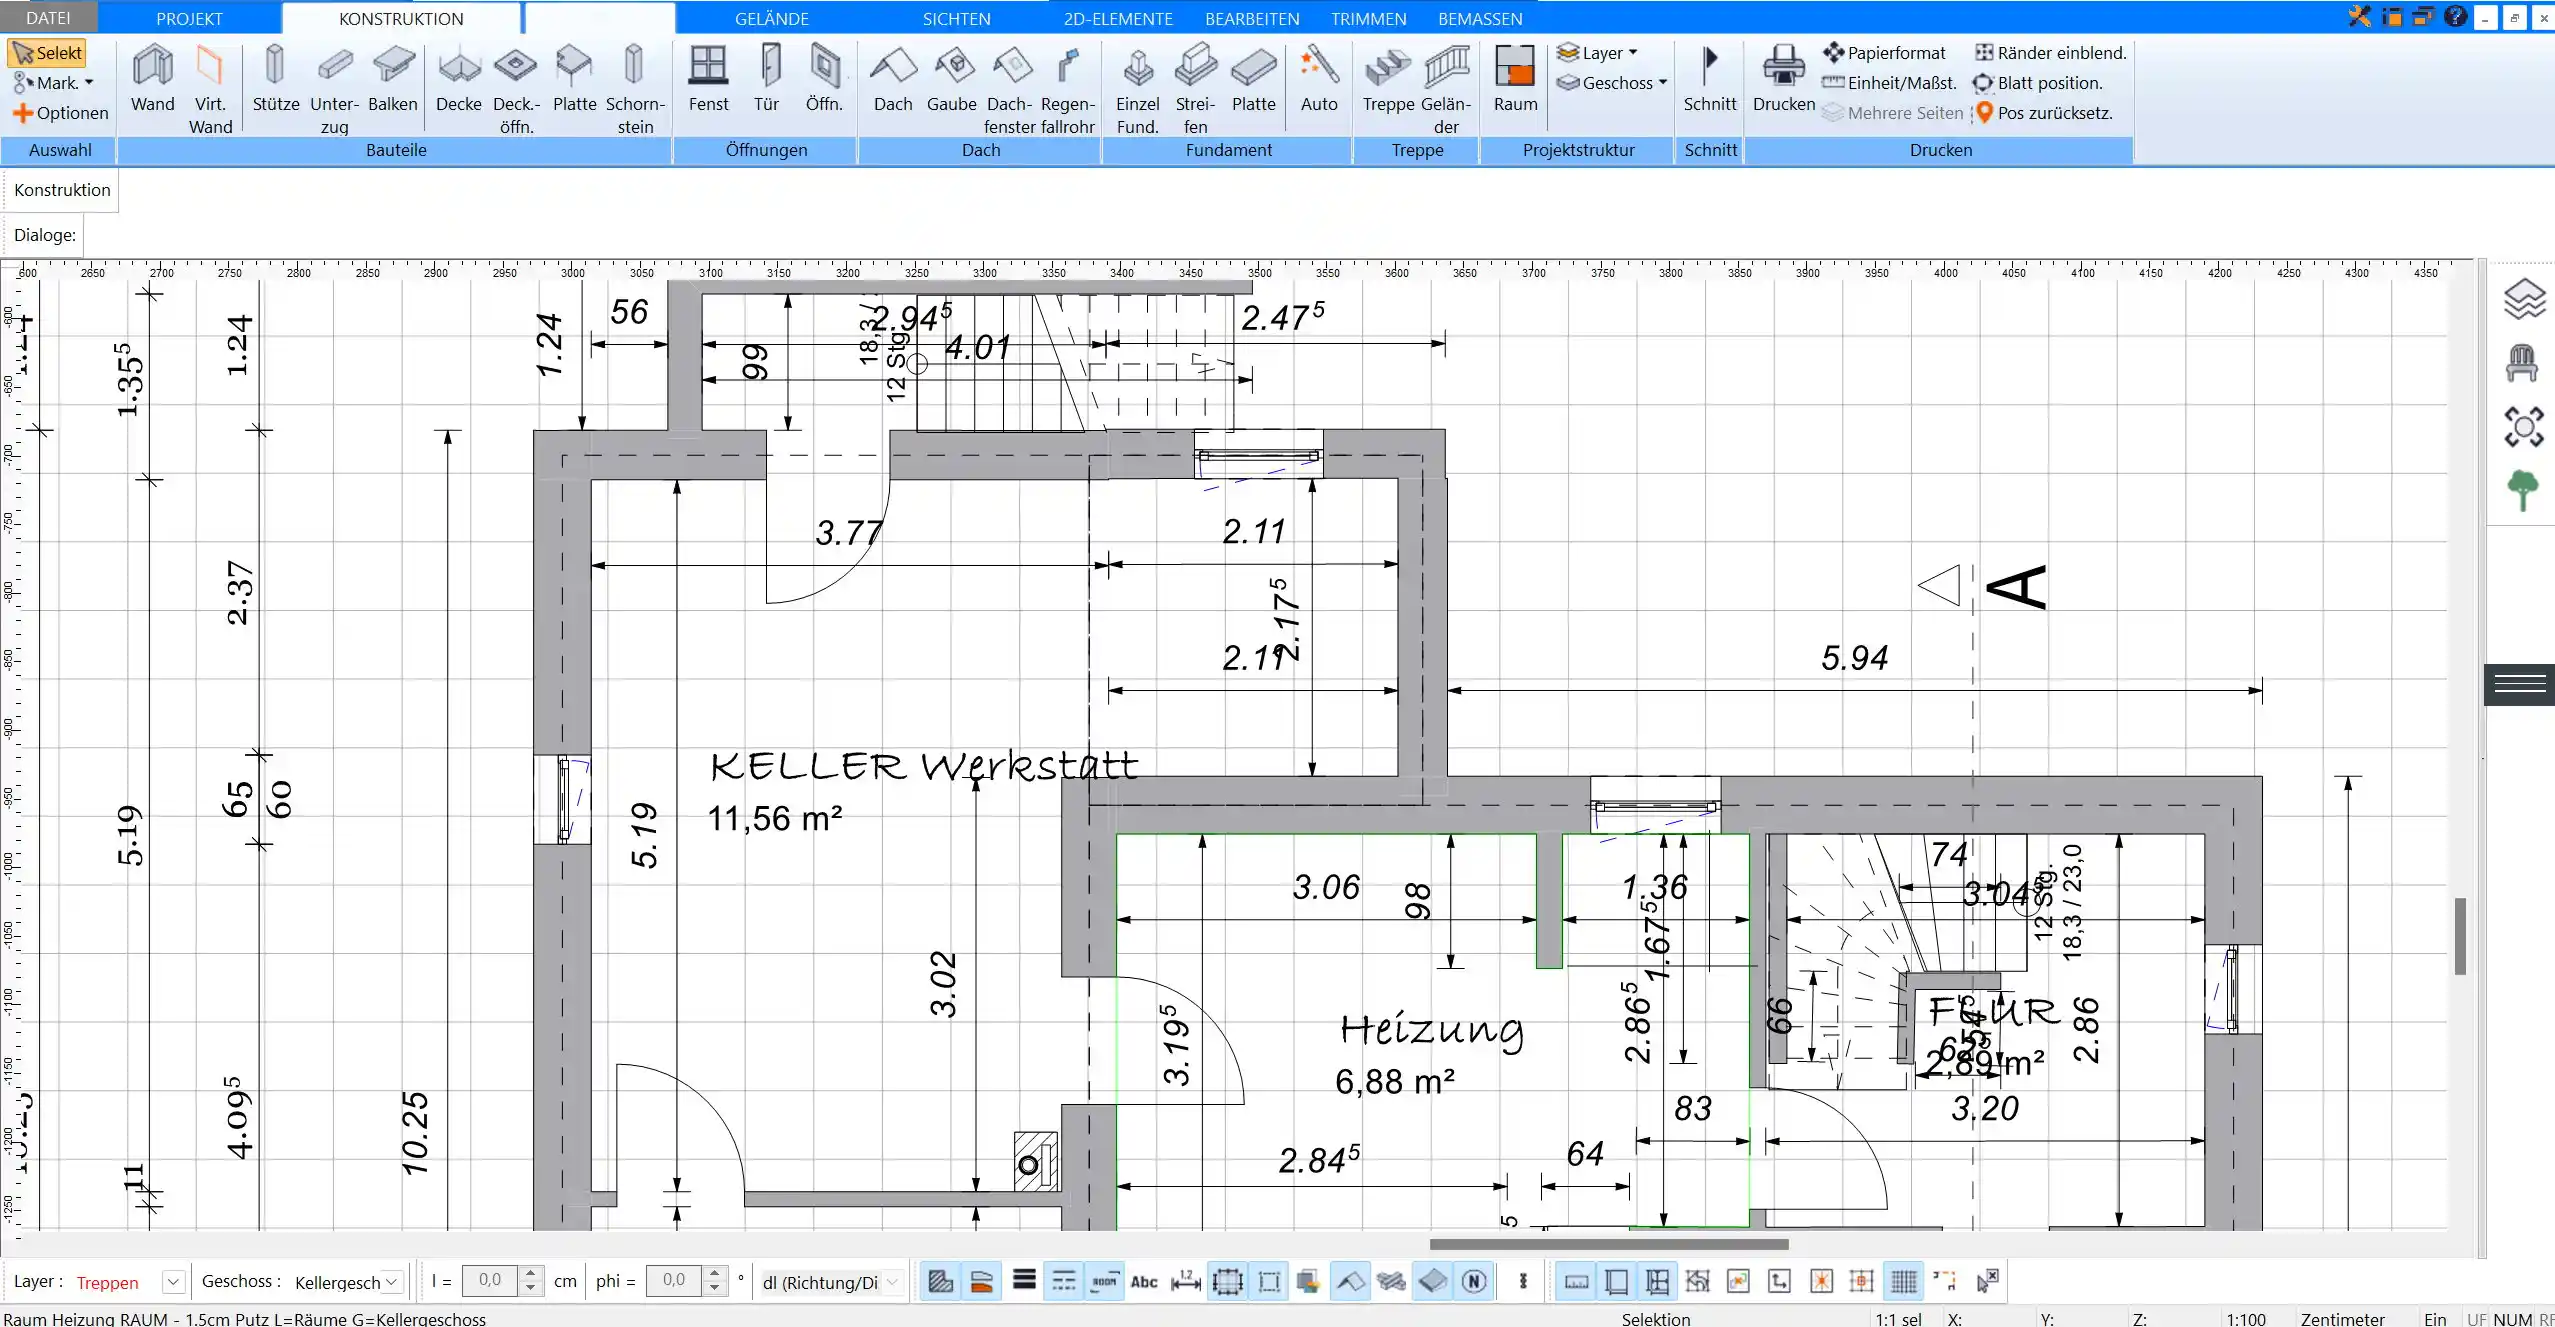Insert a Fenst window
The height and width of the screenshot is (1327, 2555).
708,80
